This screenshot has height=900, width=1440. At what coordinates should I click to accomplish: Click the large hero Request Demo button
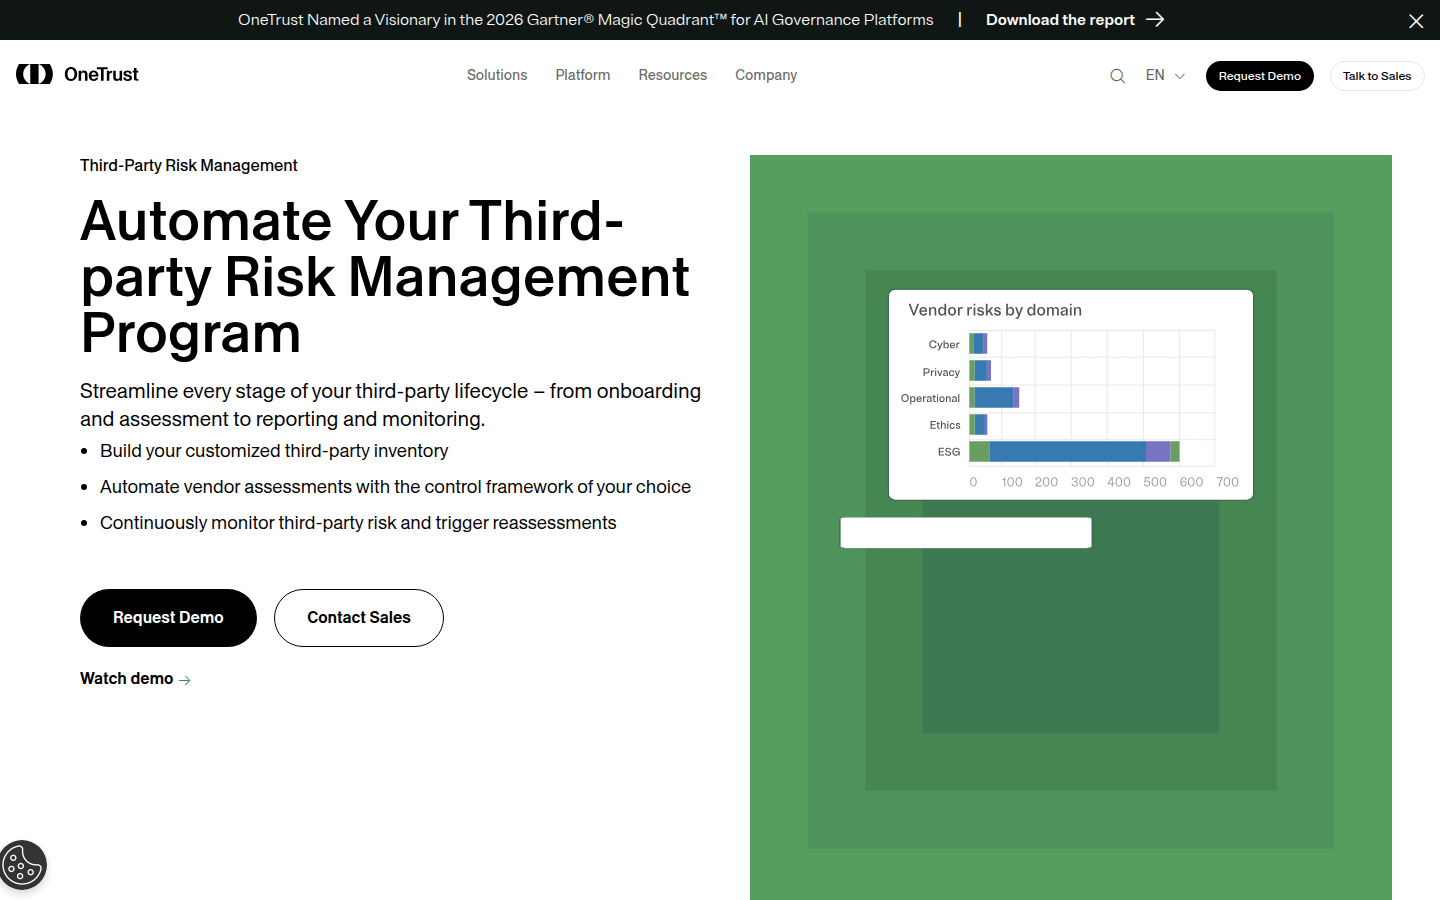pos(168,618)
